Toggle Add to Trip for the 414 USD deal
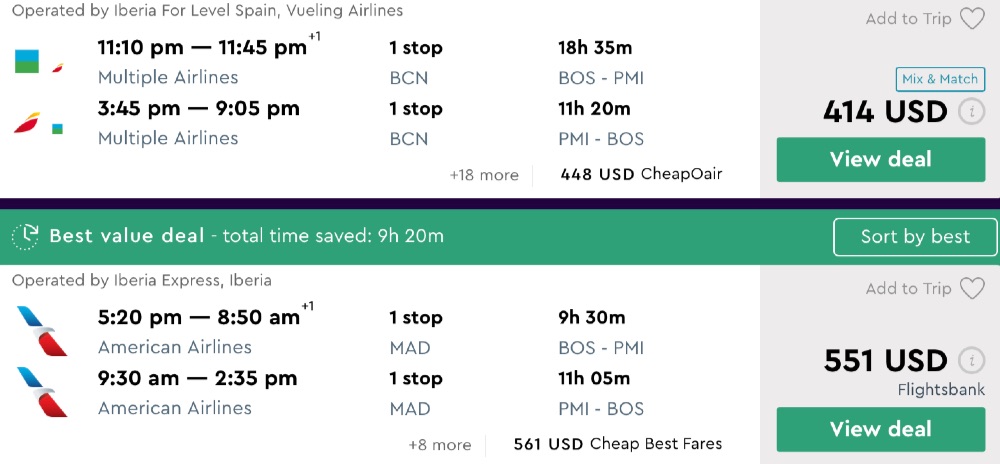The width and height of the screenshot is (1000, 464). coord(908,19)
